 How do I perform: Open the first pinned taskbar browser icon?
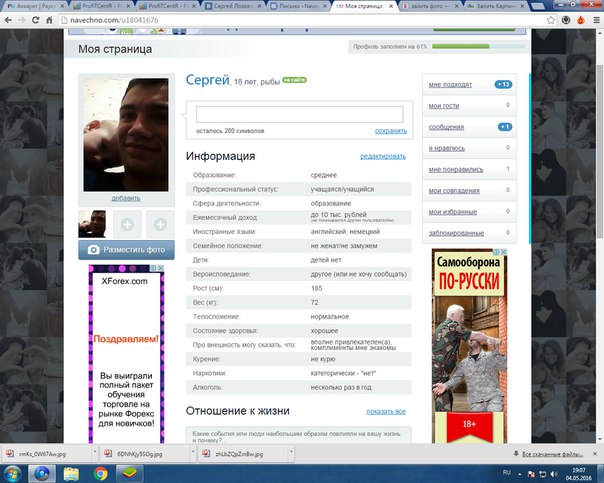tap(42, 473)
